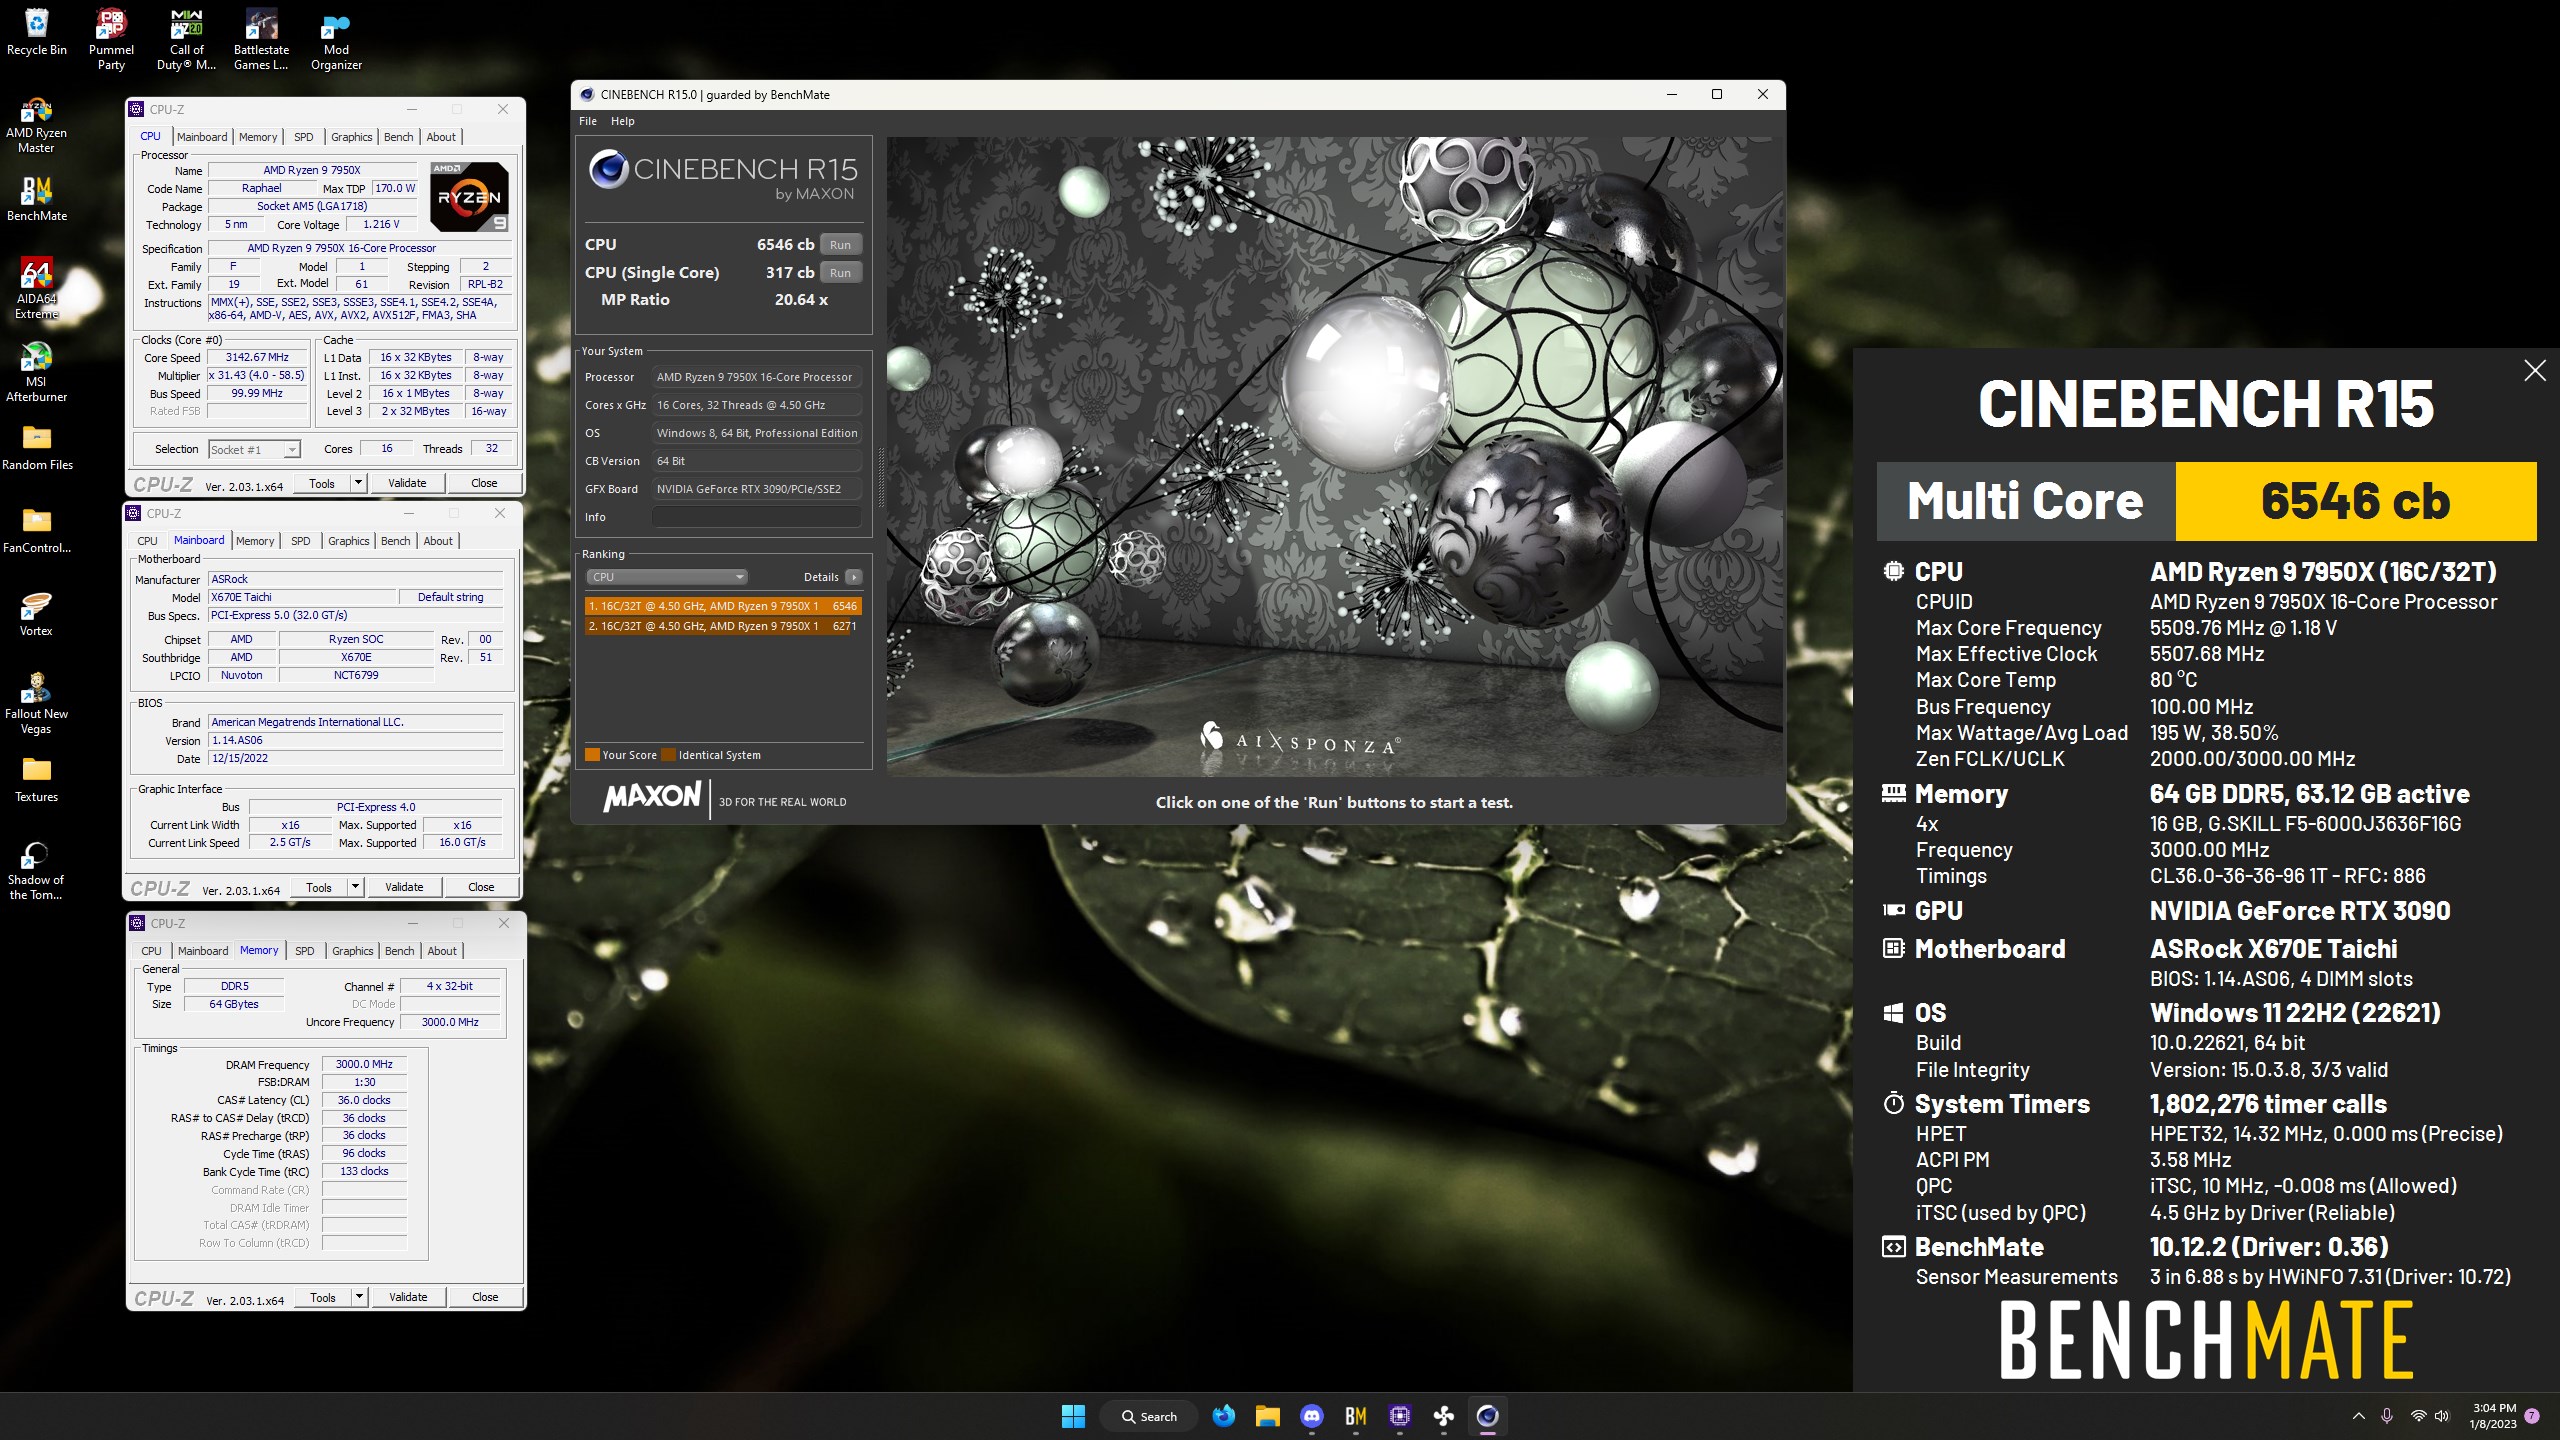Run the CPU multi-core test in Cinebench

click(x=840, y=245)
